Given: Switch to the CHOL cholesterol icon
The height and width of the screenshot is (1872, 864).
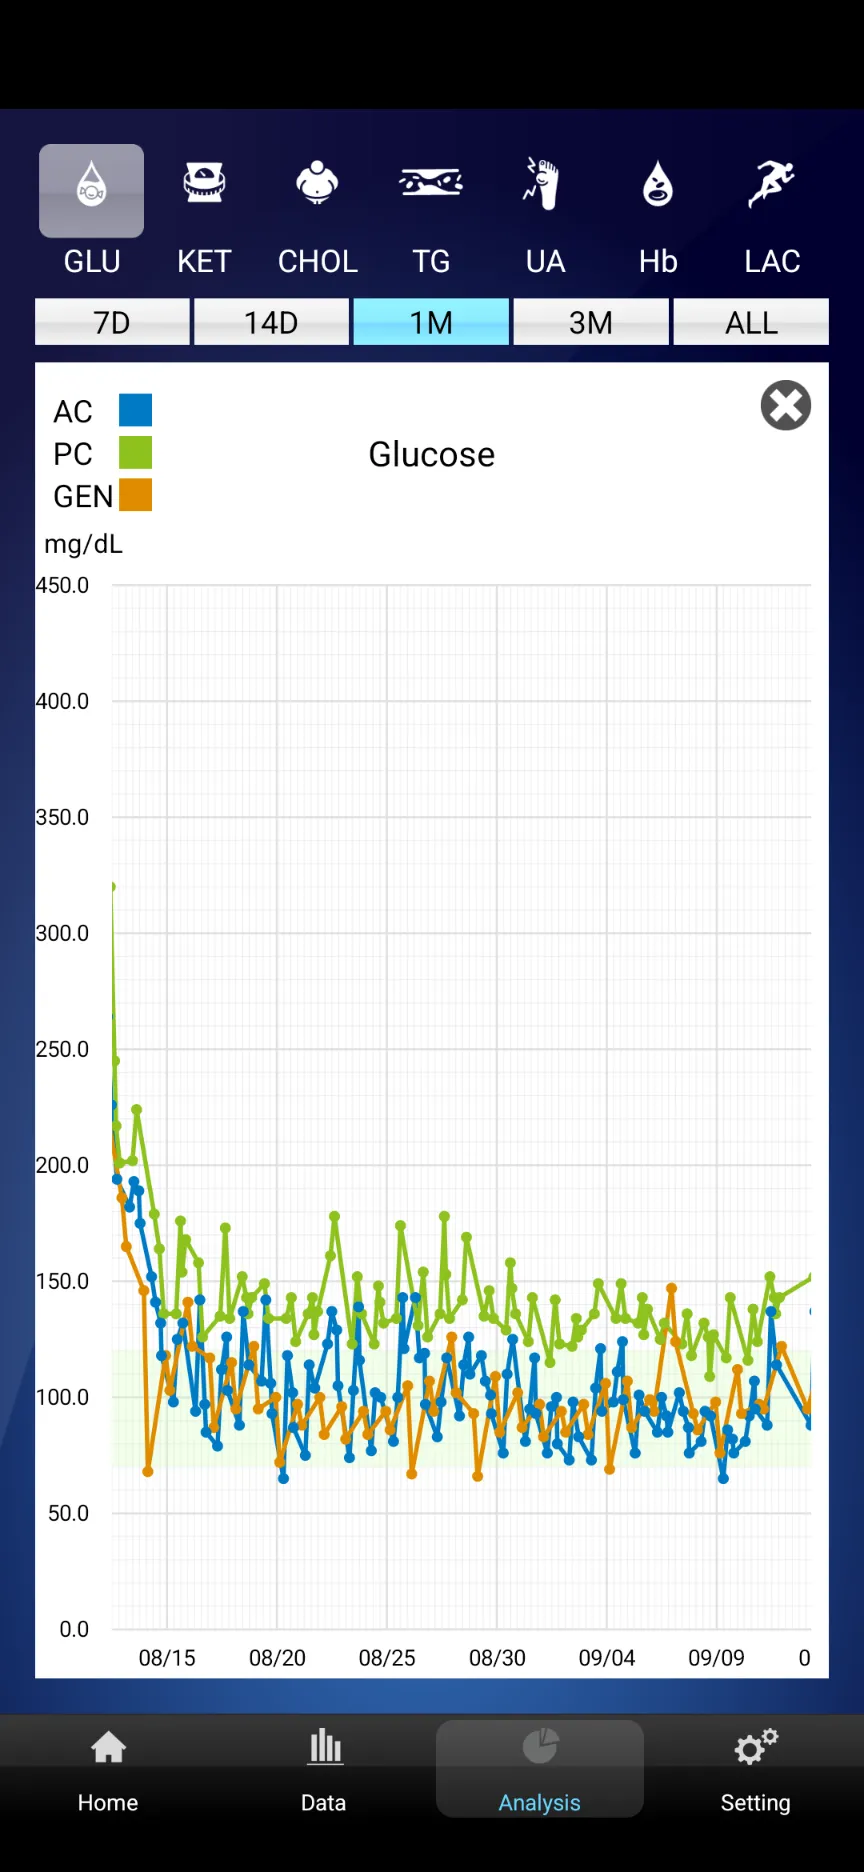Looking at the screenshot, I should tap(317, 185).
